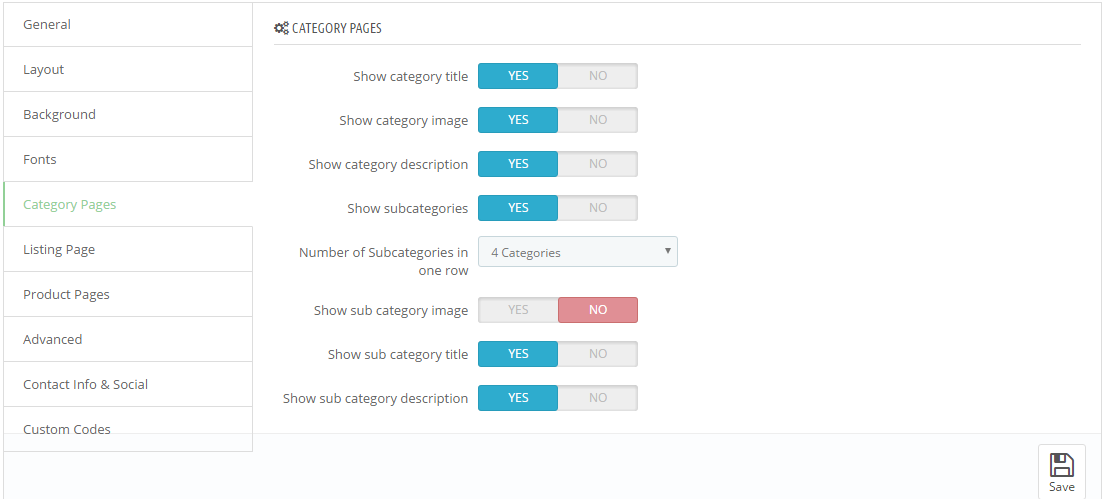Enable Show sub category image with YES
The height and width of the screenshot is (499, 1103).
[518, 310]
